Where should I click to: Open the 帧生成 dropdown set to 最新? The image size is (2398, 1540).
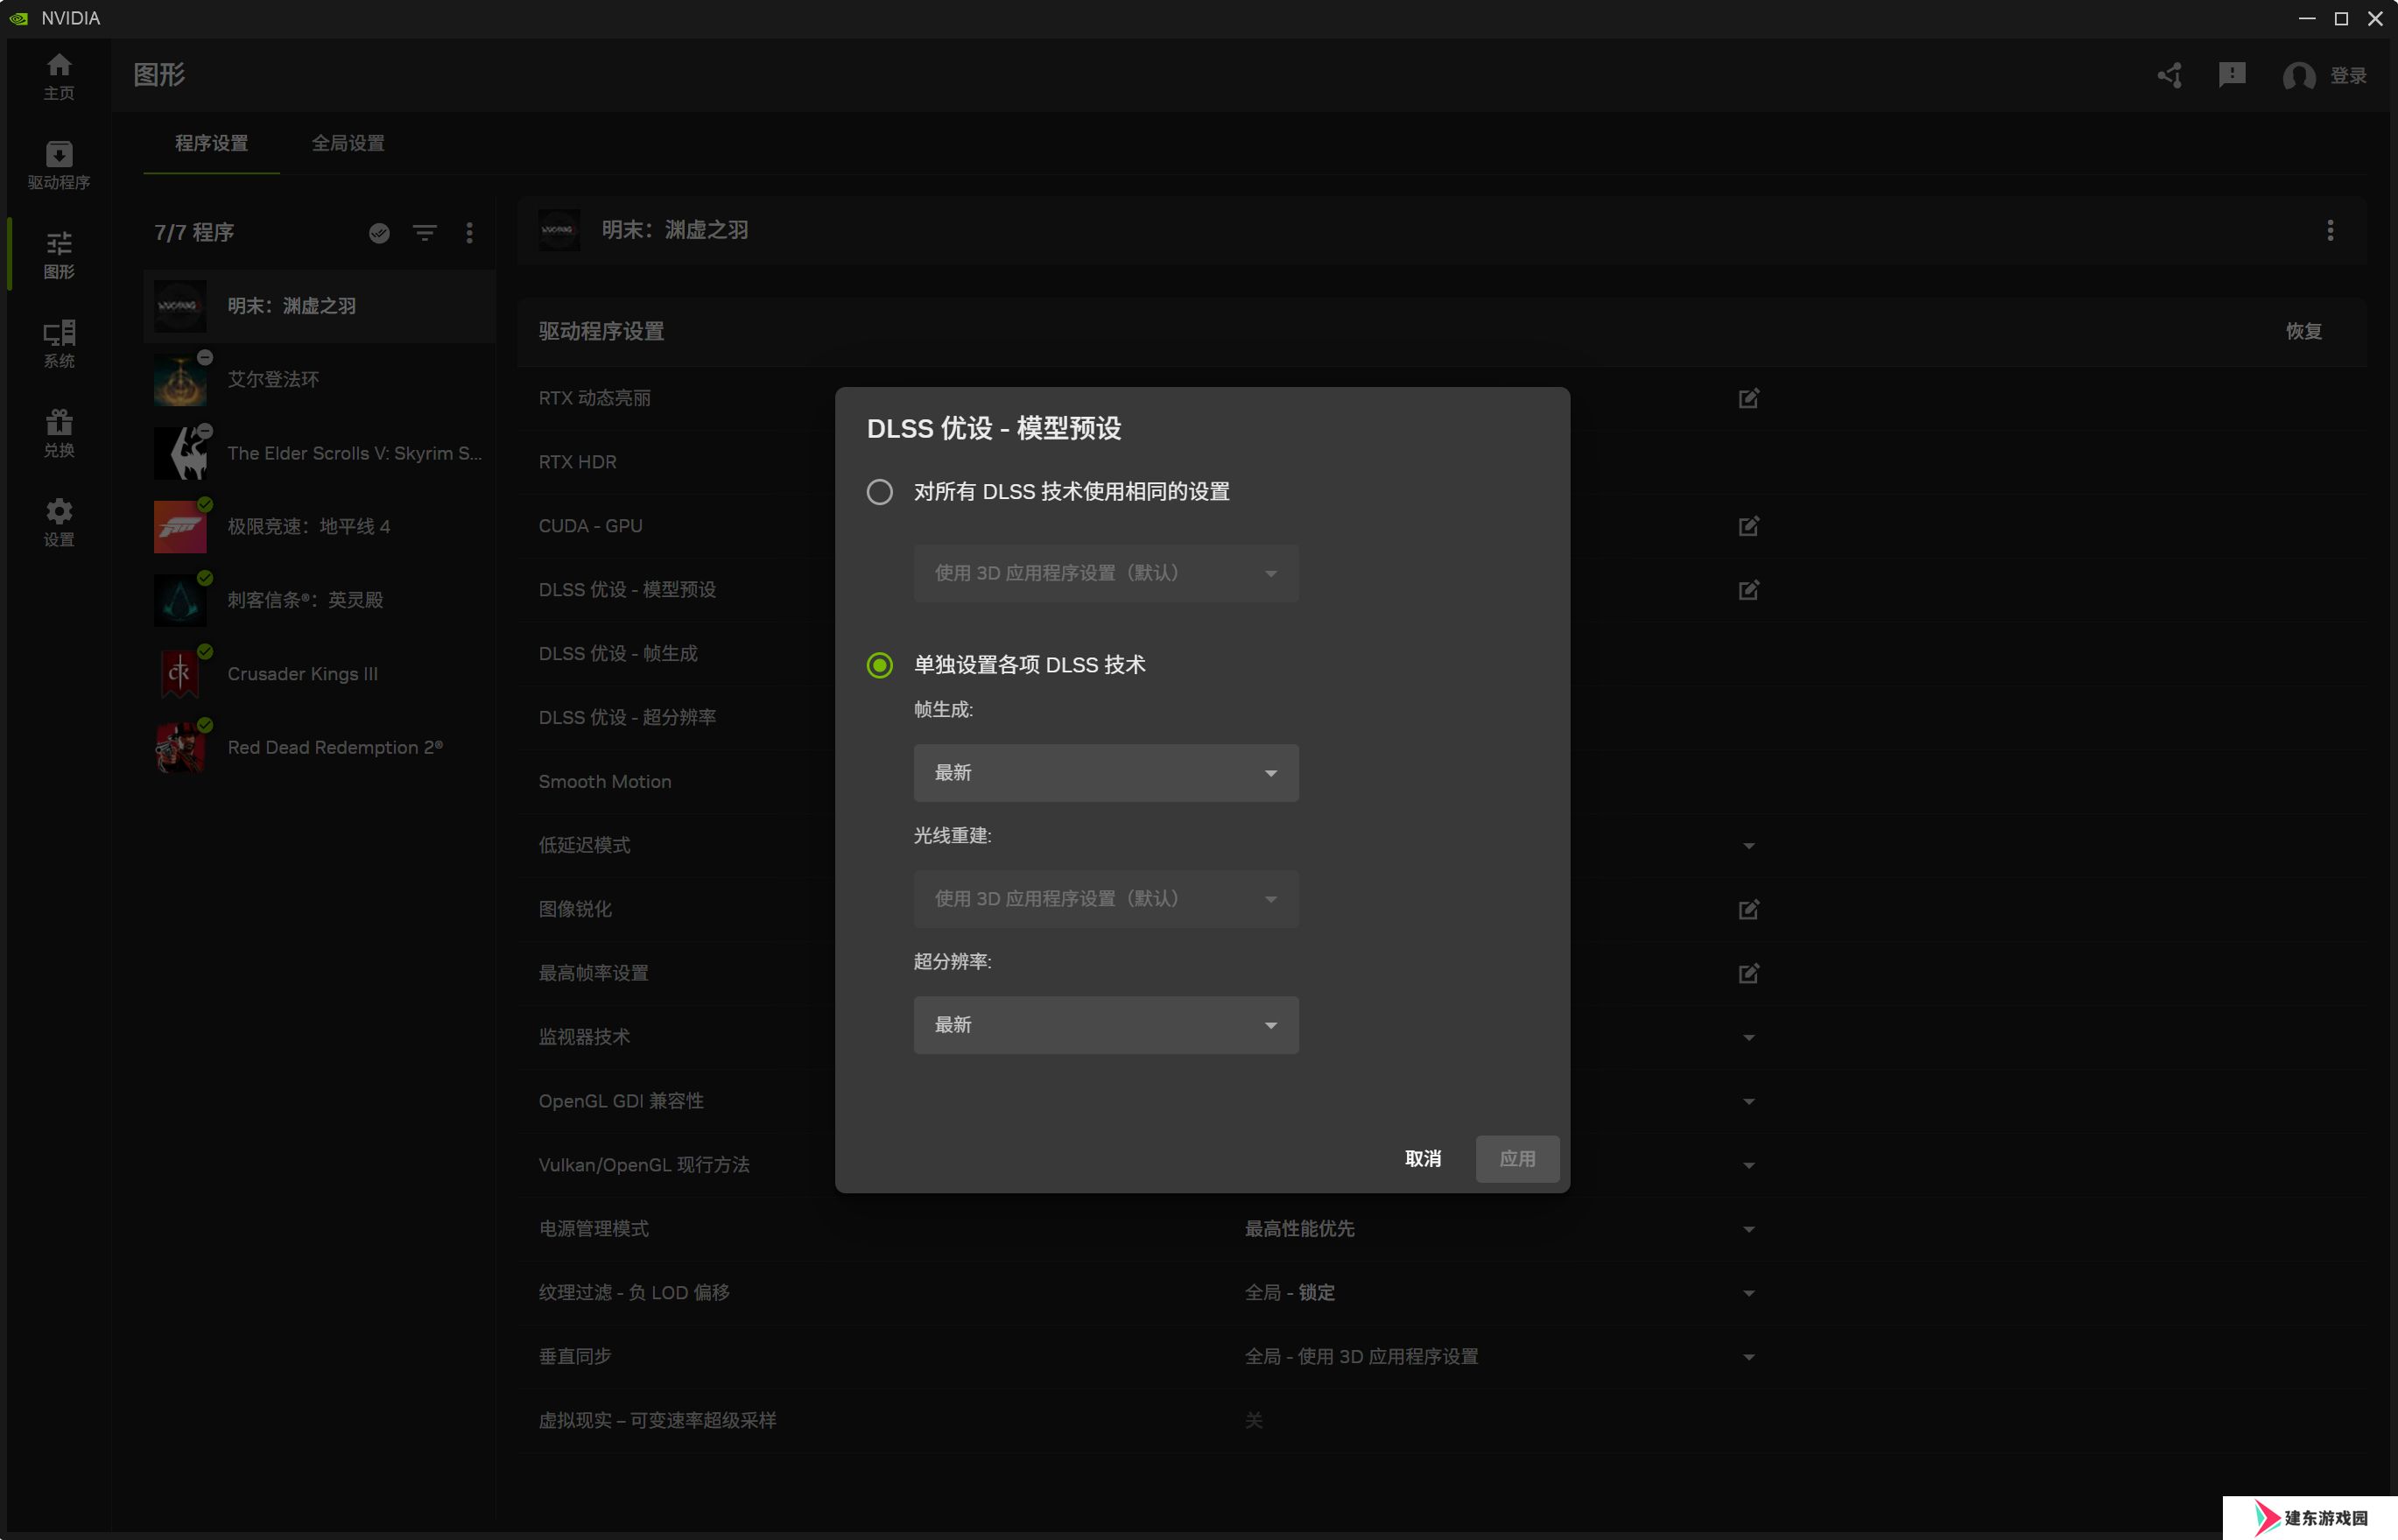(1106, 773)
